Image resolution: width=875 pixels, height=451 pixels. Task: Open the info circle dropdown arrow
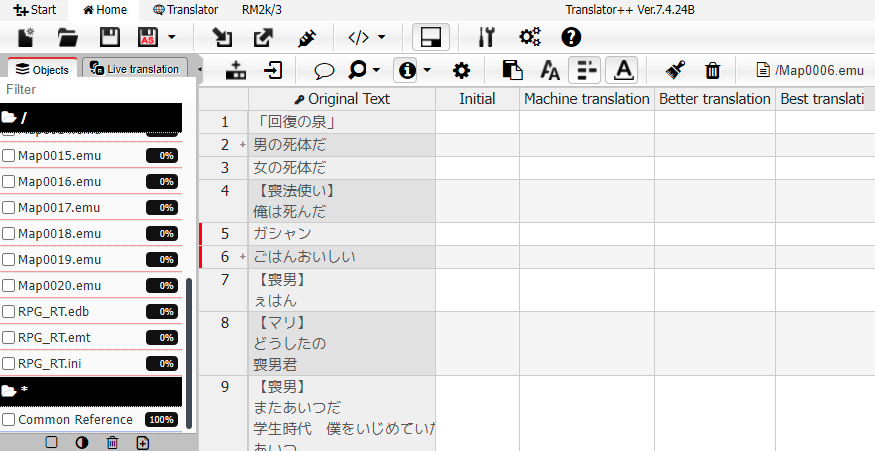427,70
